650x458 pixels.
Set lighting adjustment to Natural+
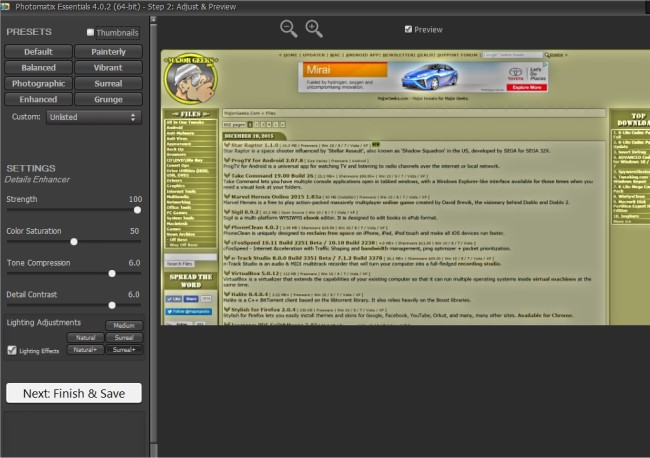tap(85, 350)
